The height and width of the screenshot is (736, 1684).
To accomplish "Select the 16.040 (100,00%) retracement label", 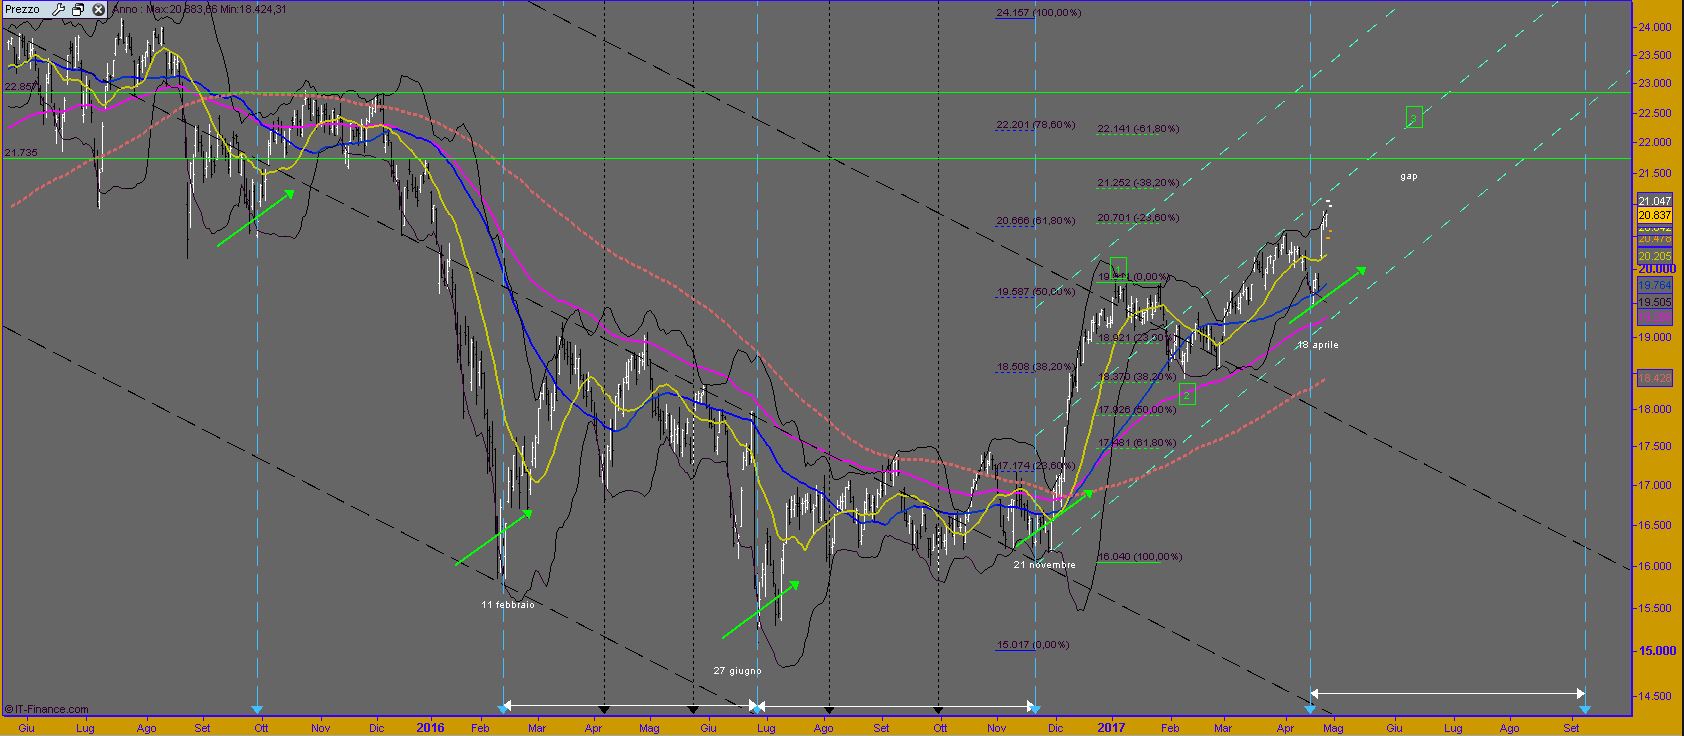I will click(x=1140, y=557).
